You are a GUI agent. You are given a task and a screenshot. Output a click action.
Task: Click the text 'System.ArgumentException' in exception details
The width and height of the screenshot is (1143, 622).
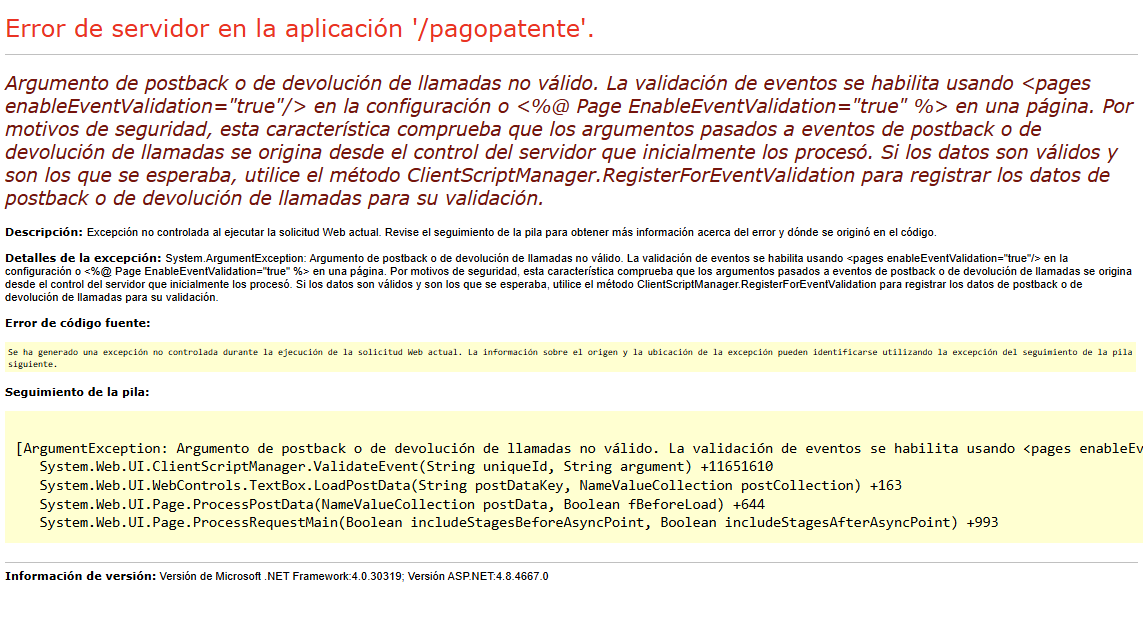pos(235,258)
